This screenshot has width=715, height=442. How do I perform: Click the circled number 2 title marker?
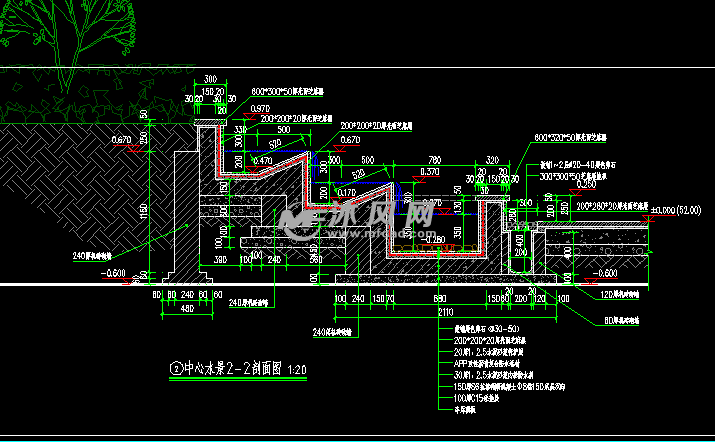[176, 368]
